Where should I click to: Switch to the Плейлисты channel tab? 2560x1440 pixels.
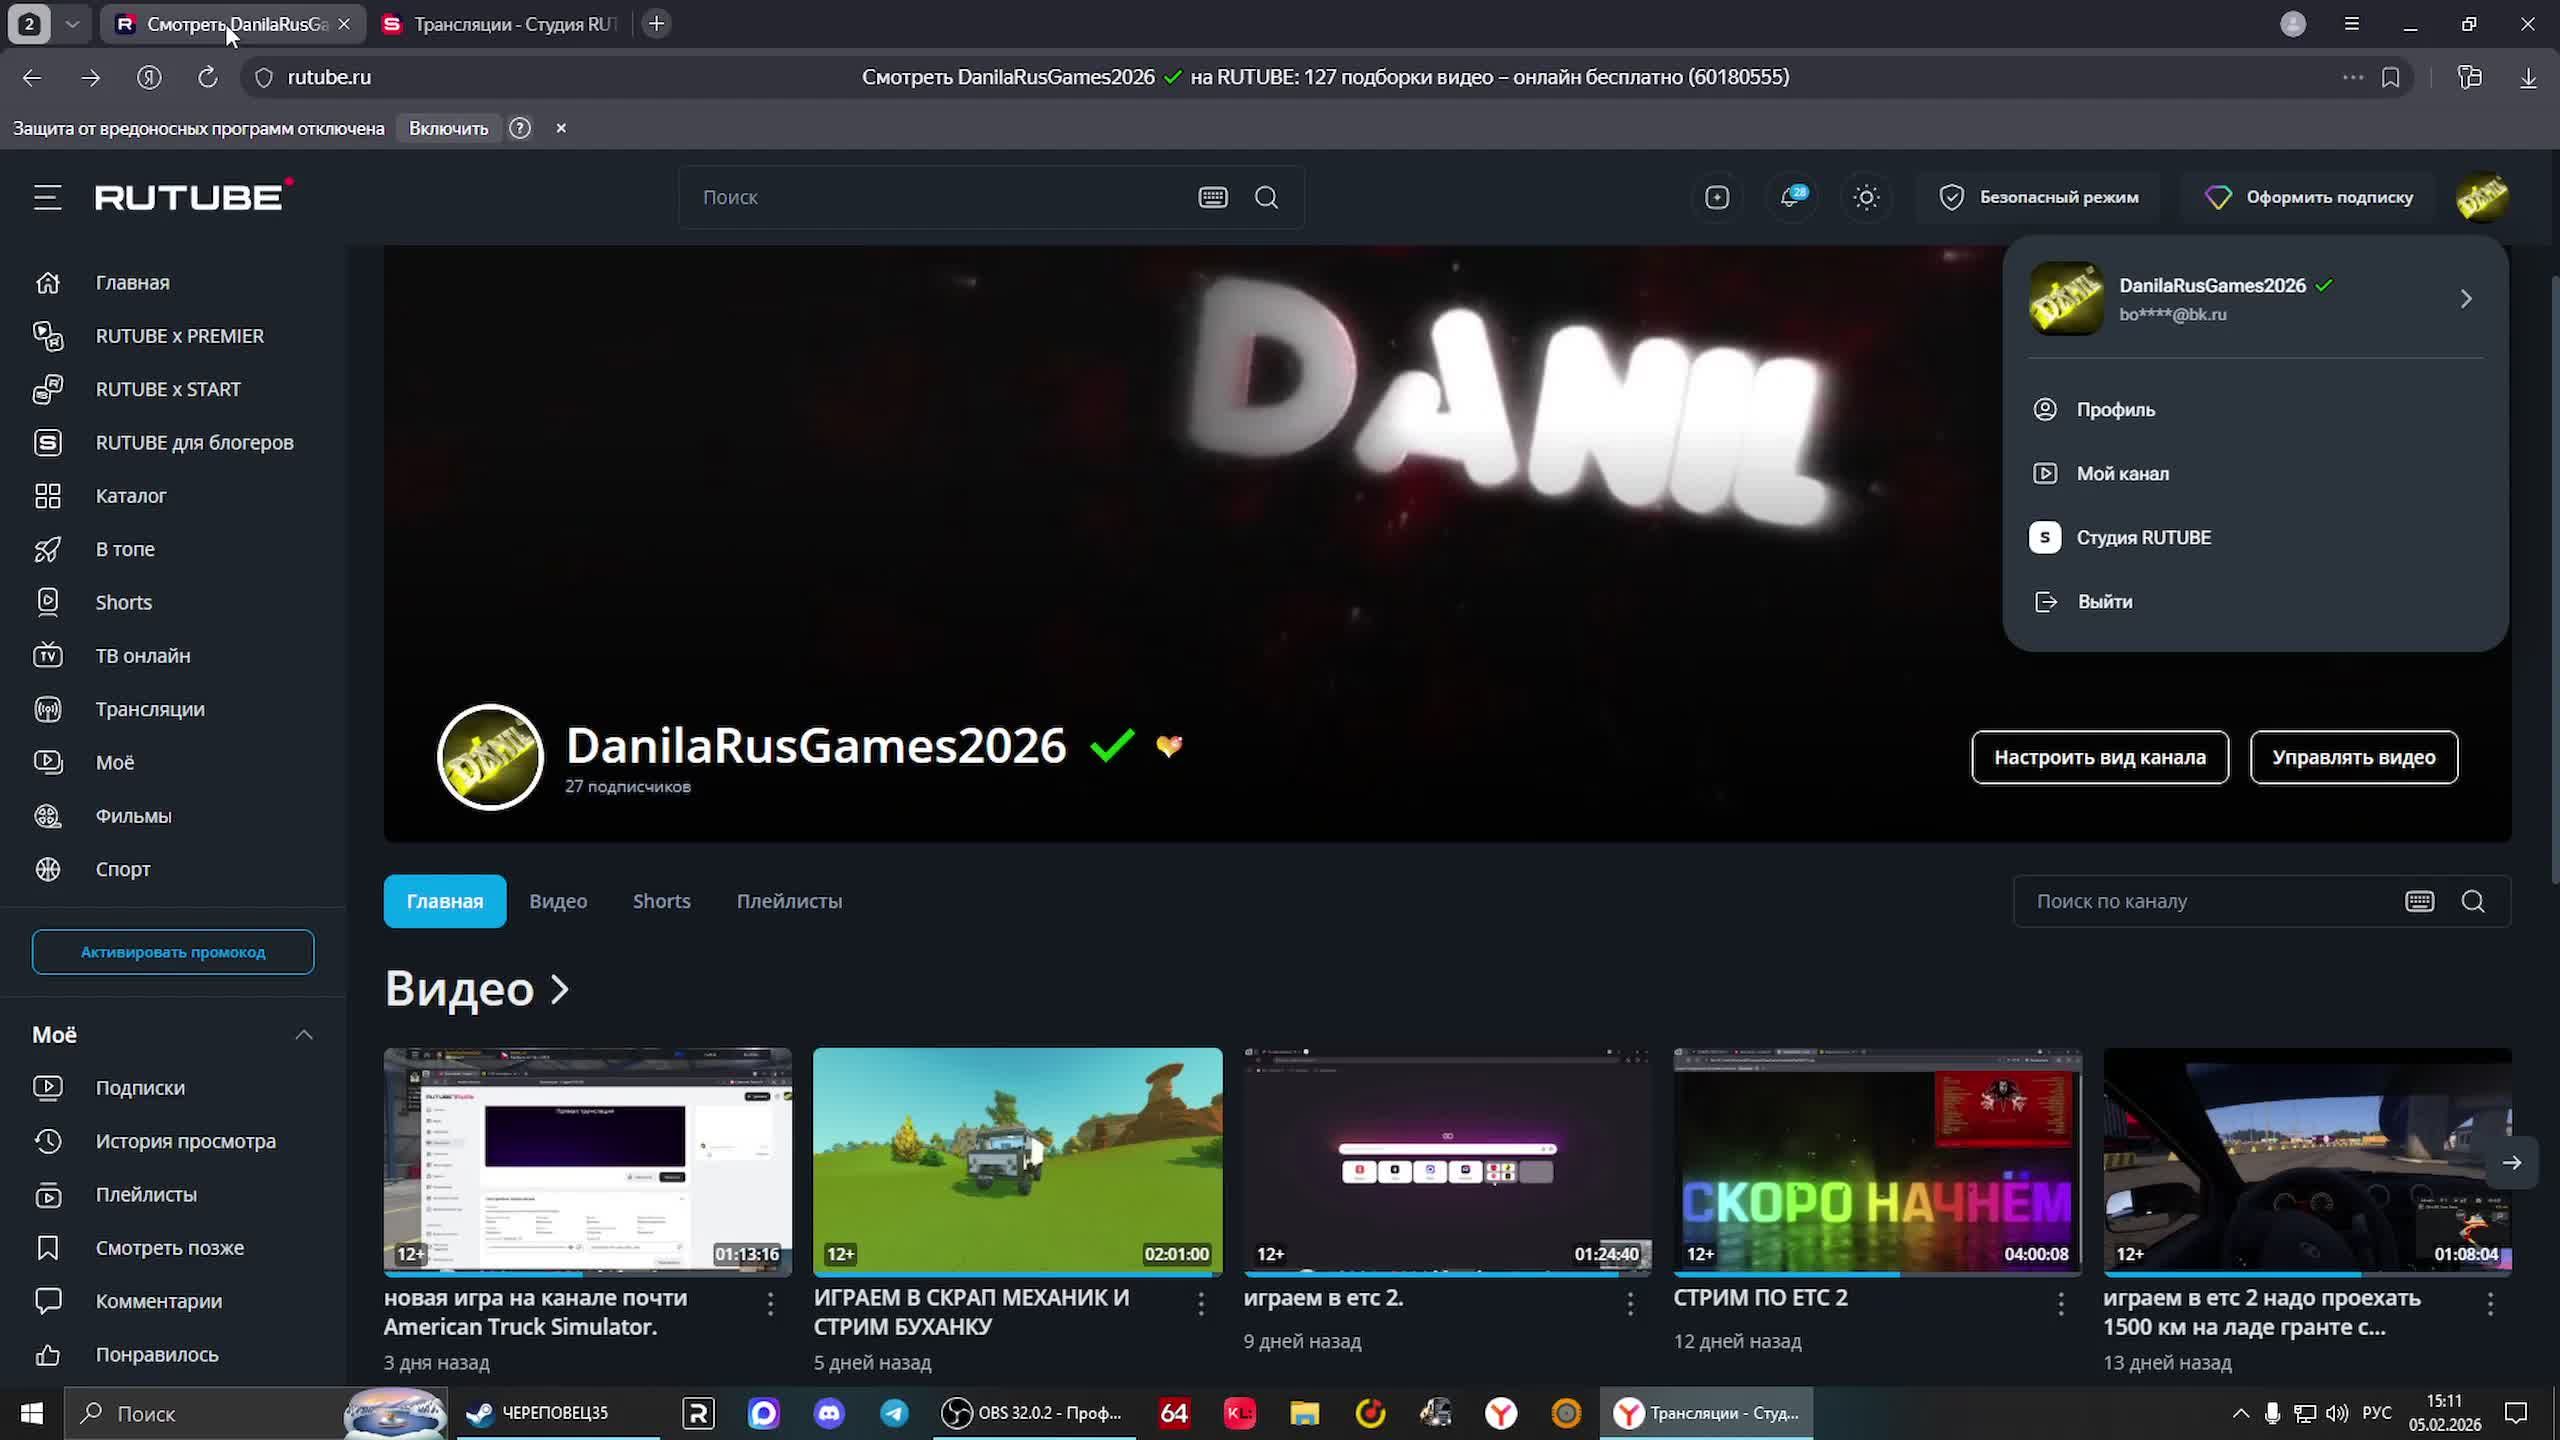pos(789,901)
